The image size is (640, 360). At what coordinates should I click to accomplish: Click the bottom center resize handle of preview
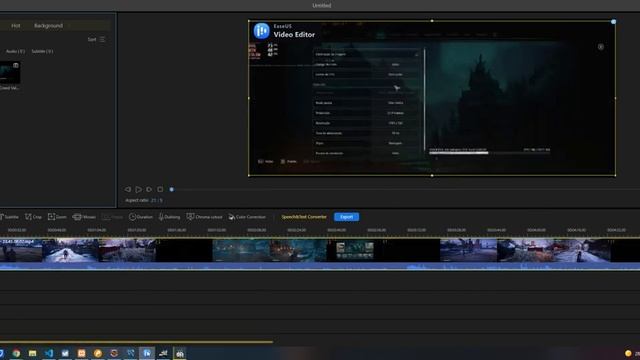click(432, 176)
